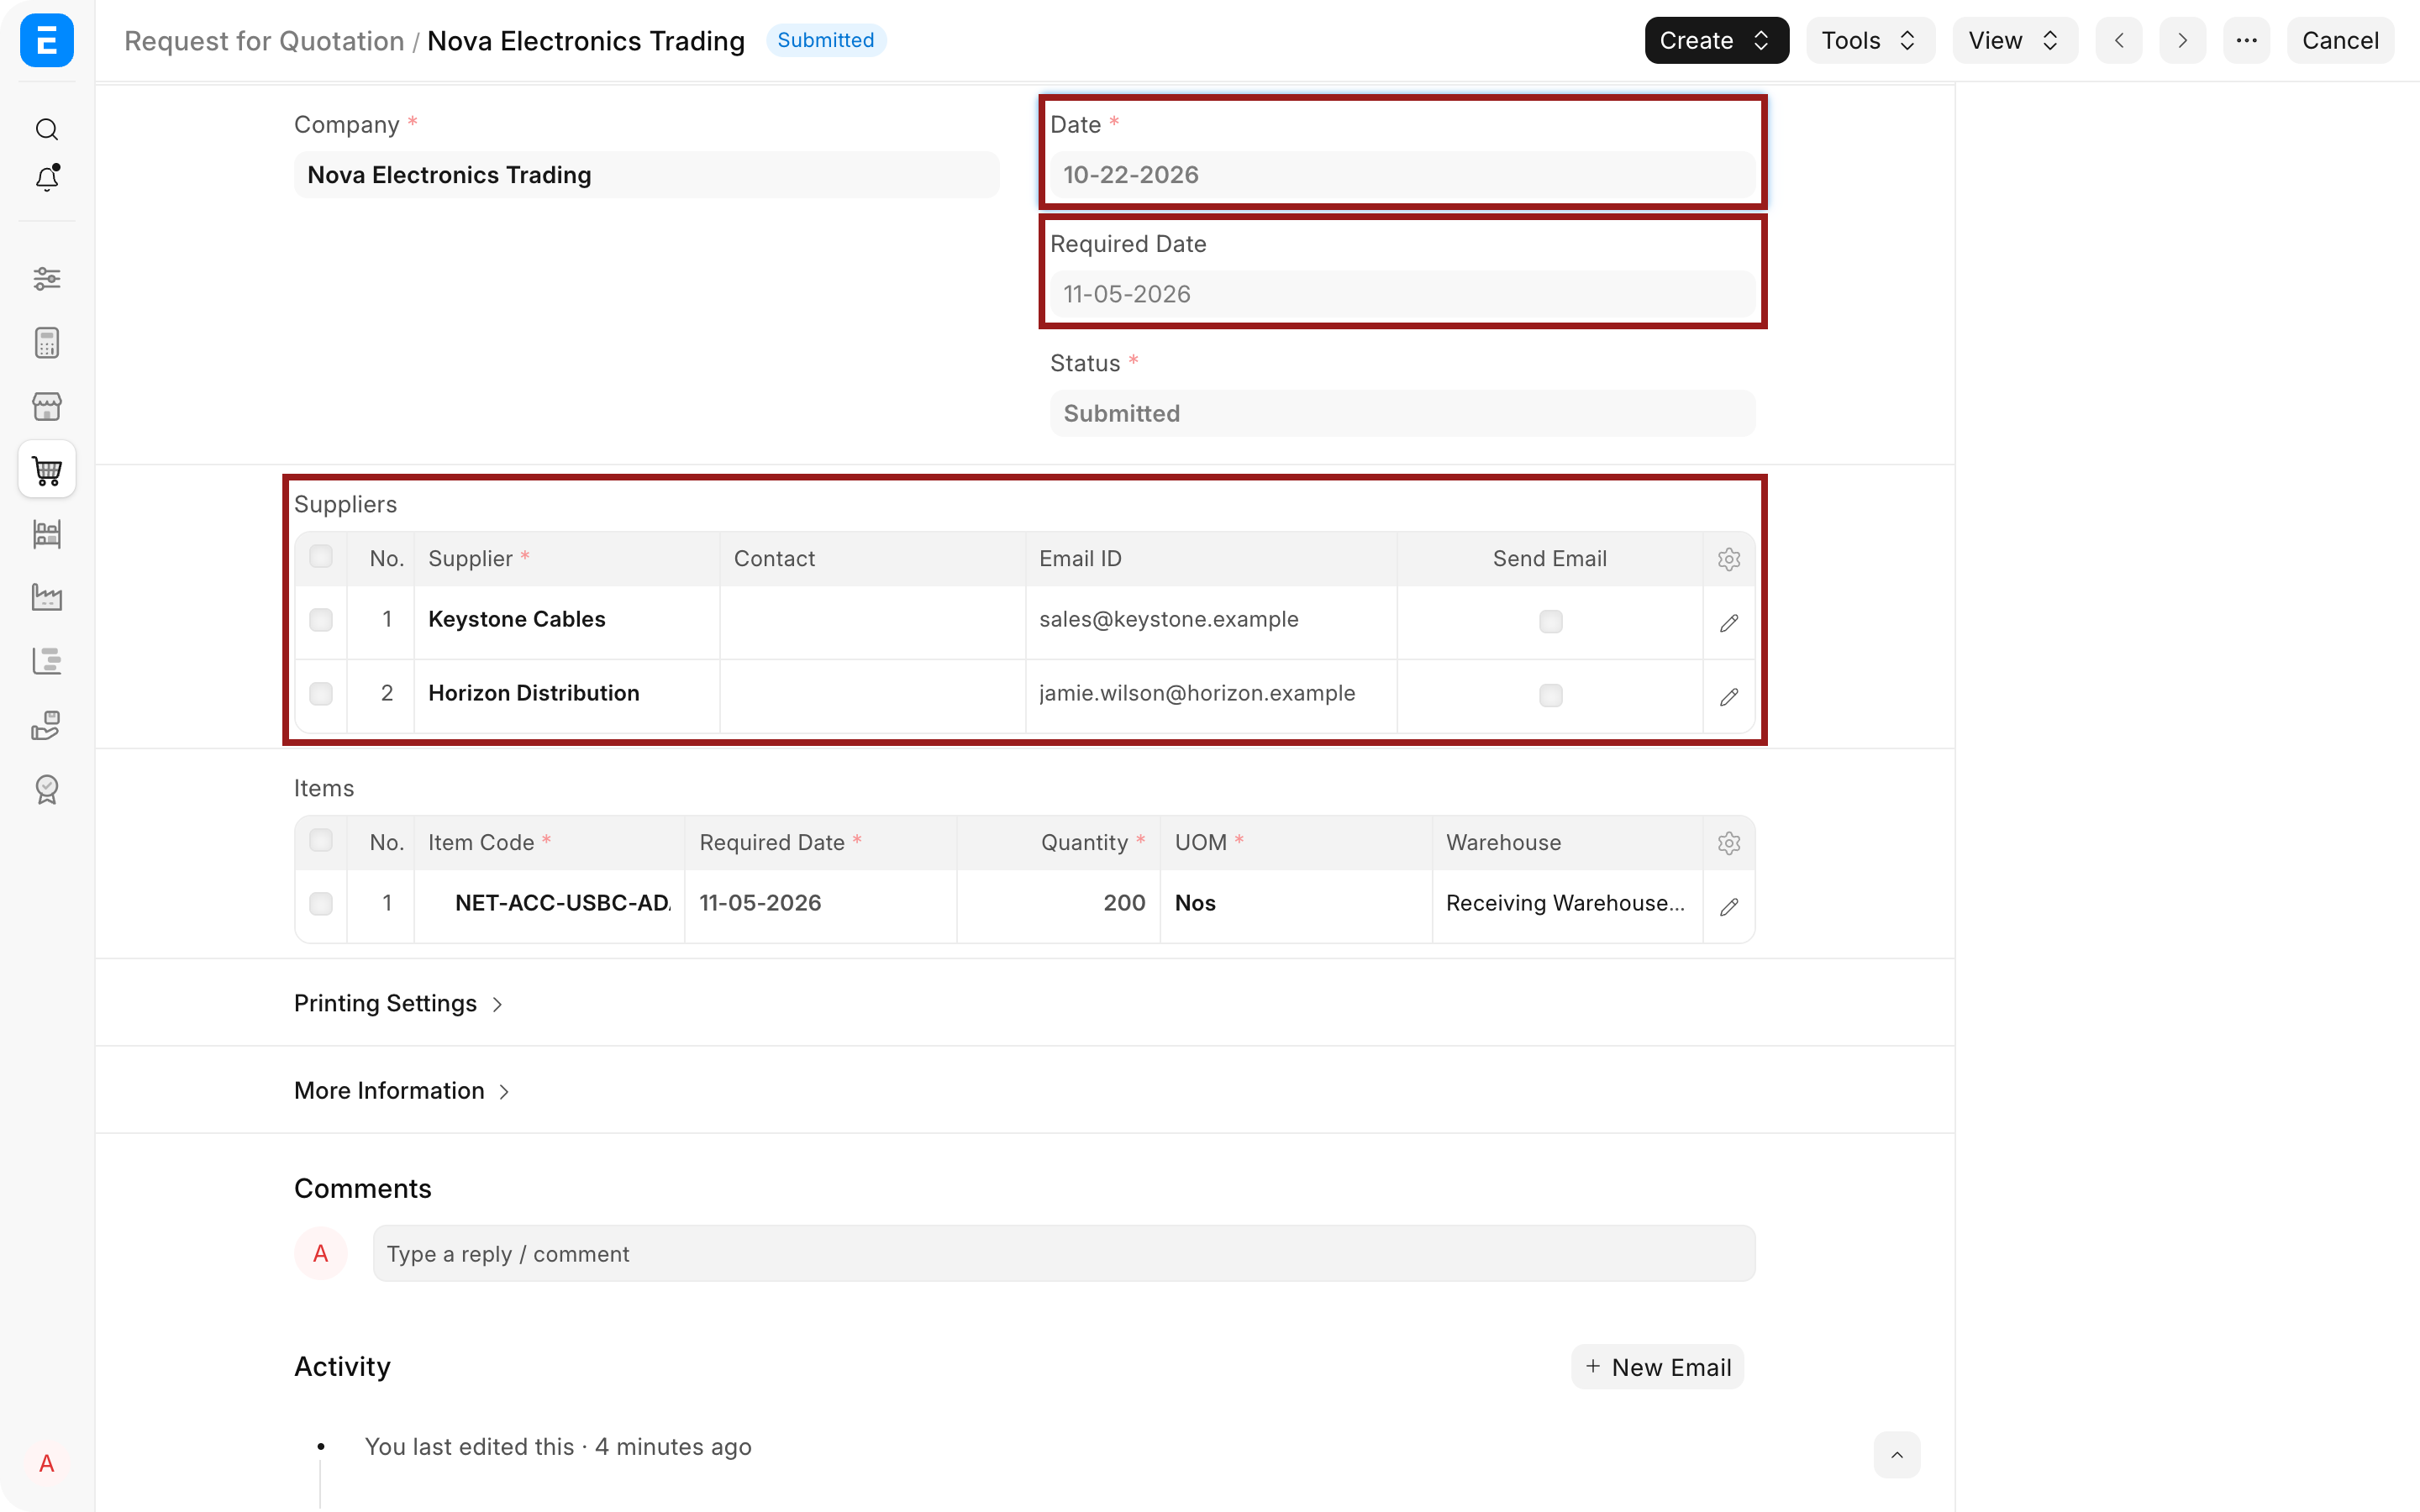This screenshot has width=2420, height=1512.
Task: Open notifications bell icon
Action: [47, 178]
